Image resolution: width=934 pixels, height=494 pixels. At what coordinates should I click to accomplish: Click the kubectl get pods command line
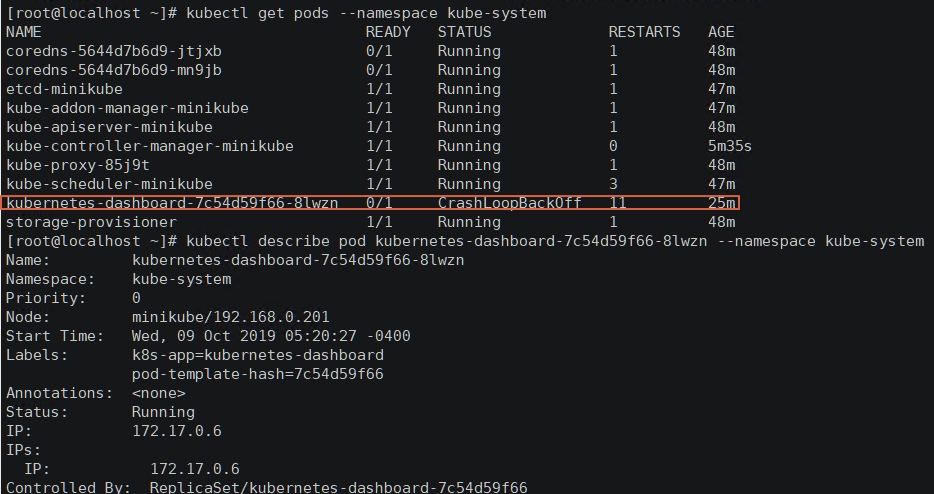tap(276, 13)
